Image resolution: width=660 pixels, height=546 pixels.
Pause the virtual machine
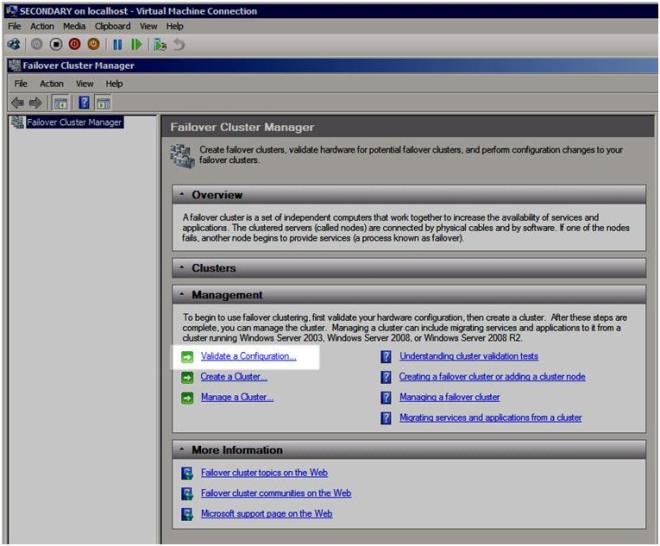click(x=117, y=44)
